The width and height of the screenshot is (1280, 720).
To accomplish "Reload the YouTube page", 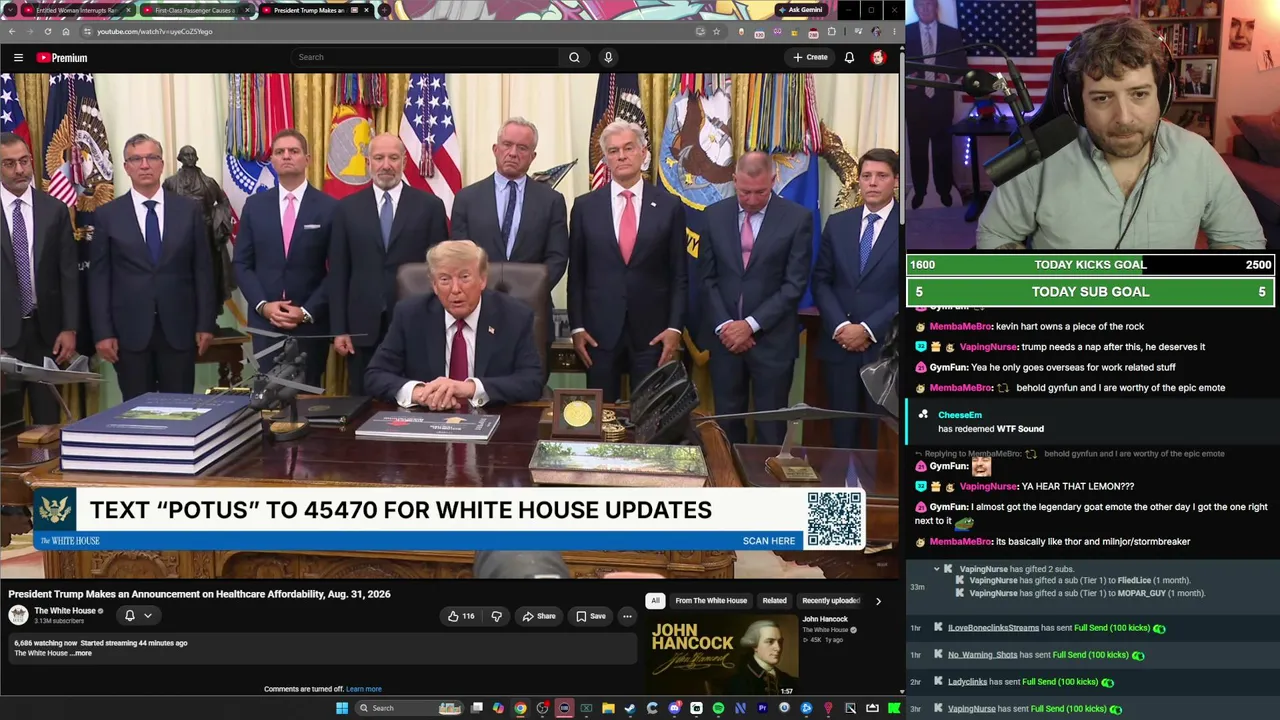I will 47,31.
